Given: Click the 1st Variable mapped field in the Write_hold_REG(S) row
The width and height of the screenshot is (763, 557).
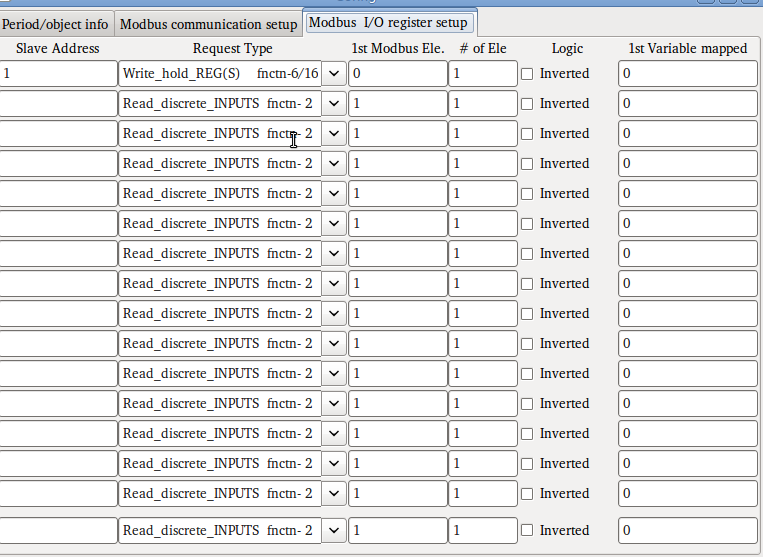Looking at the screenshot, I should point(688,73).
